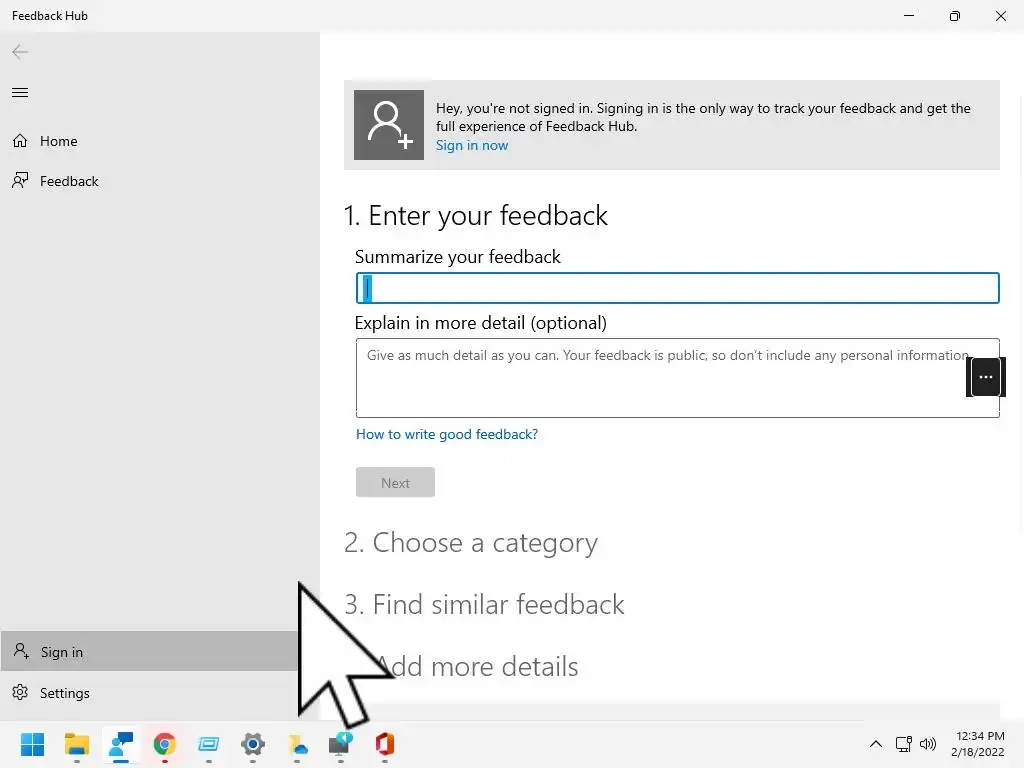The image size is (1024, 768).
Task: Click the volume speaker tray icon
Action: coord(927,744)
